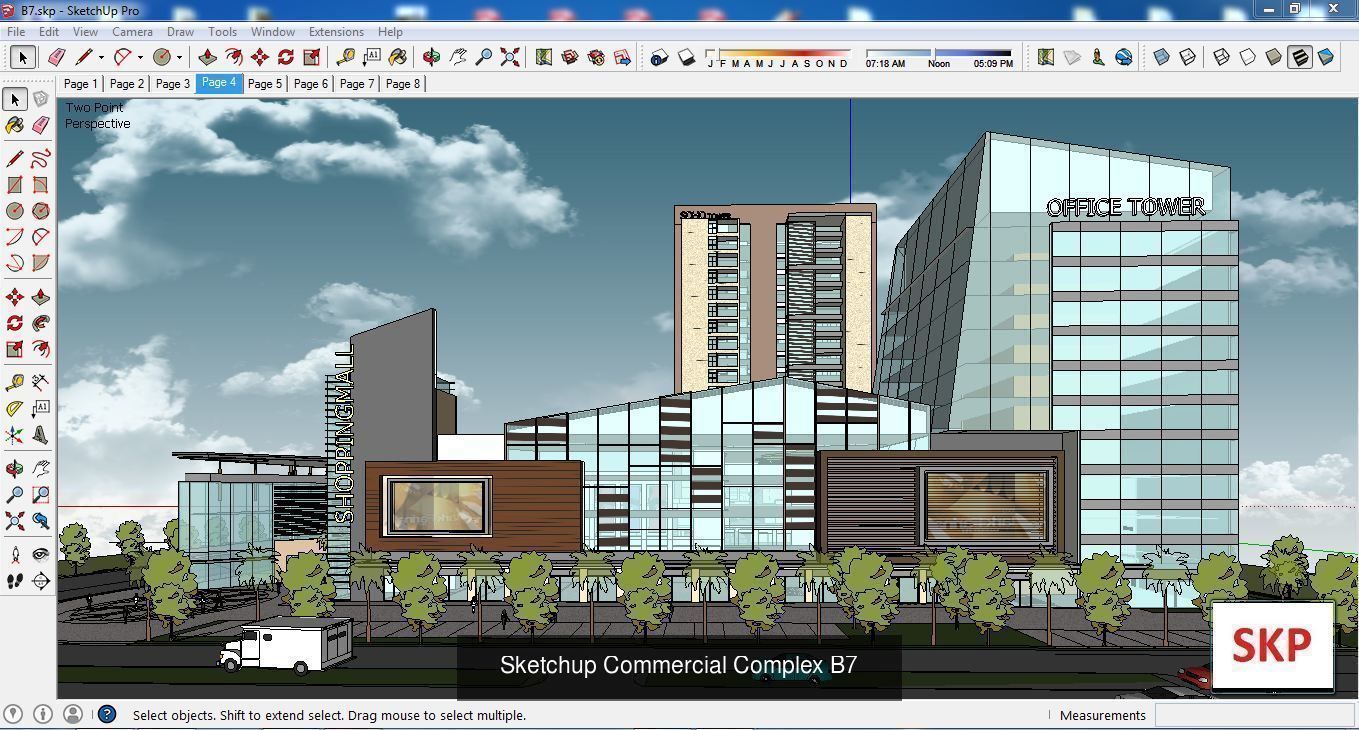The width and height of the screenshot is (1359, 730).
Task: Open the Extensions menu
Action: (336, 32)
